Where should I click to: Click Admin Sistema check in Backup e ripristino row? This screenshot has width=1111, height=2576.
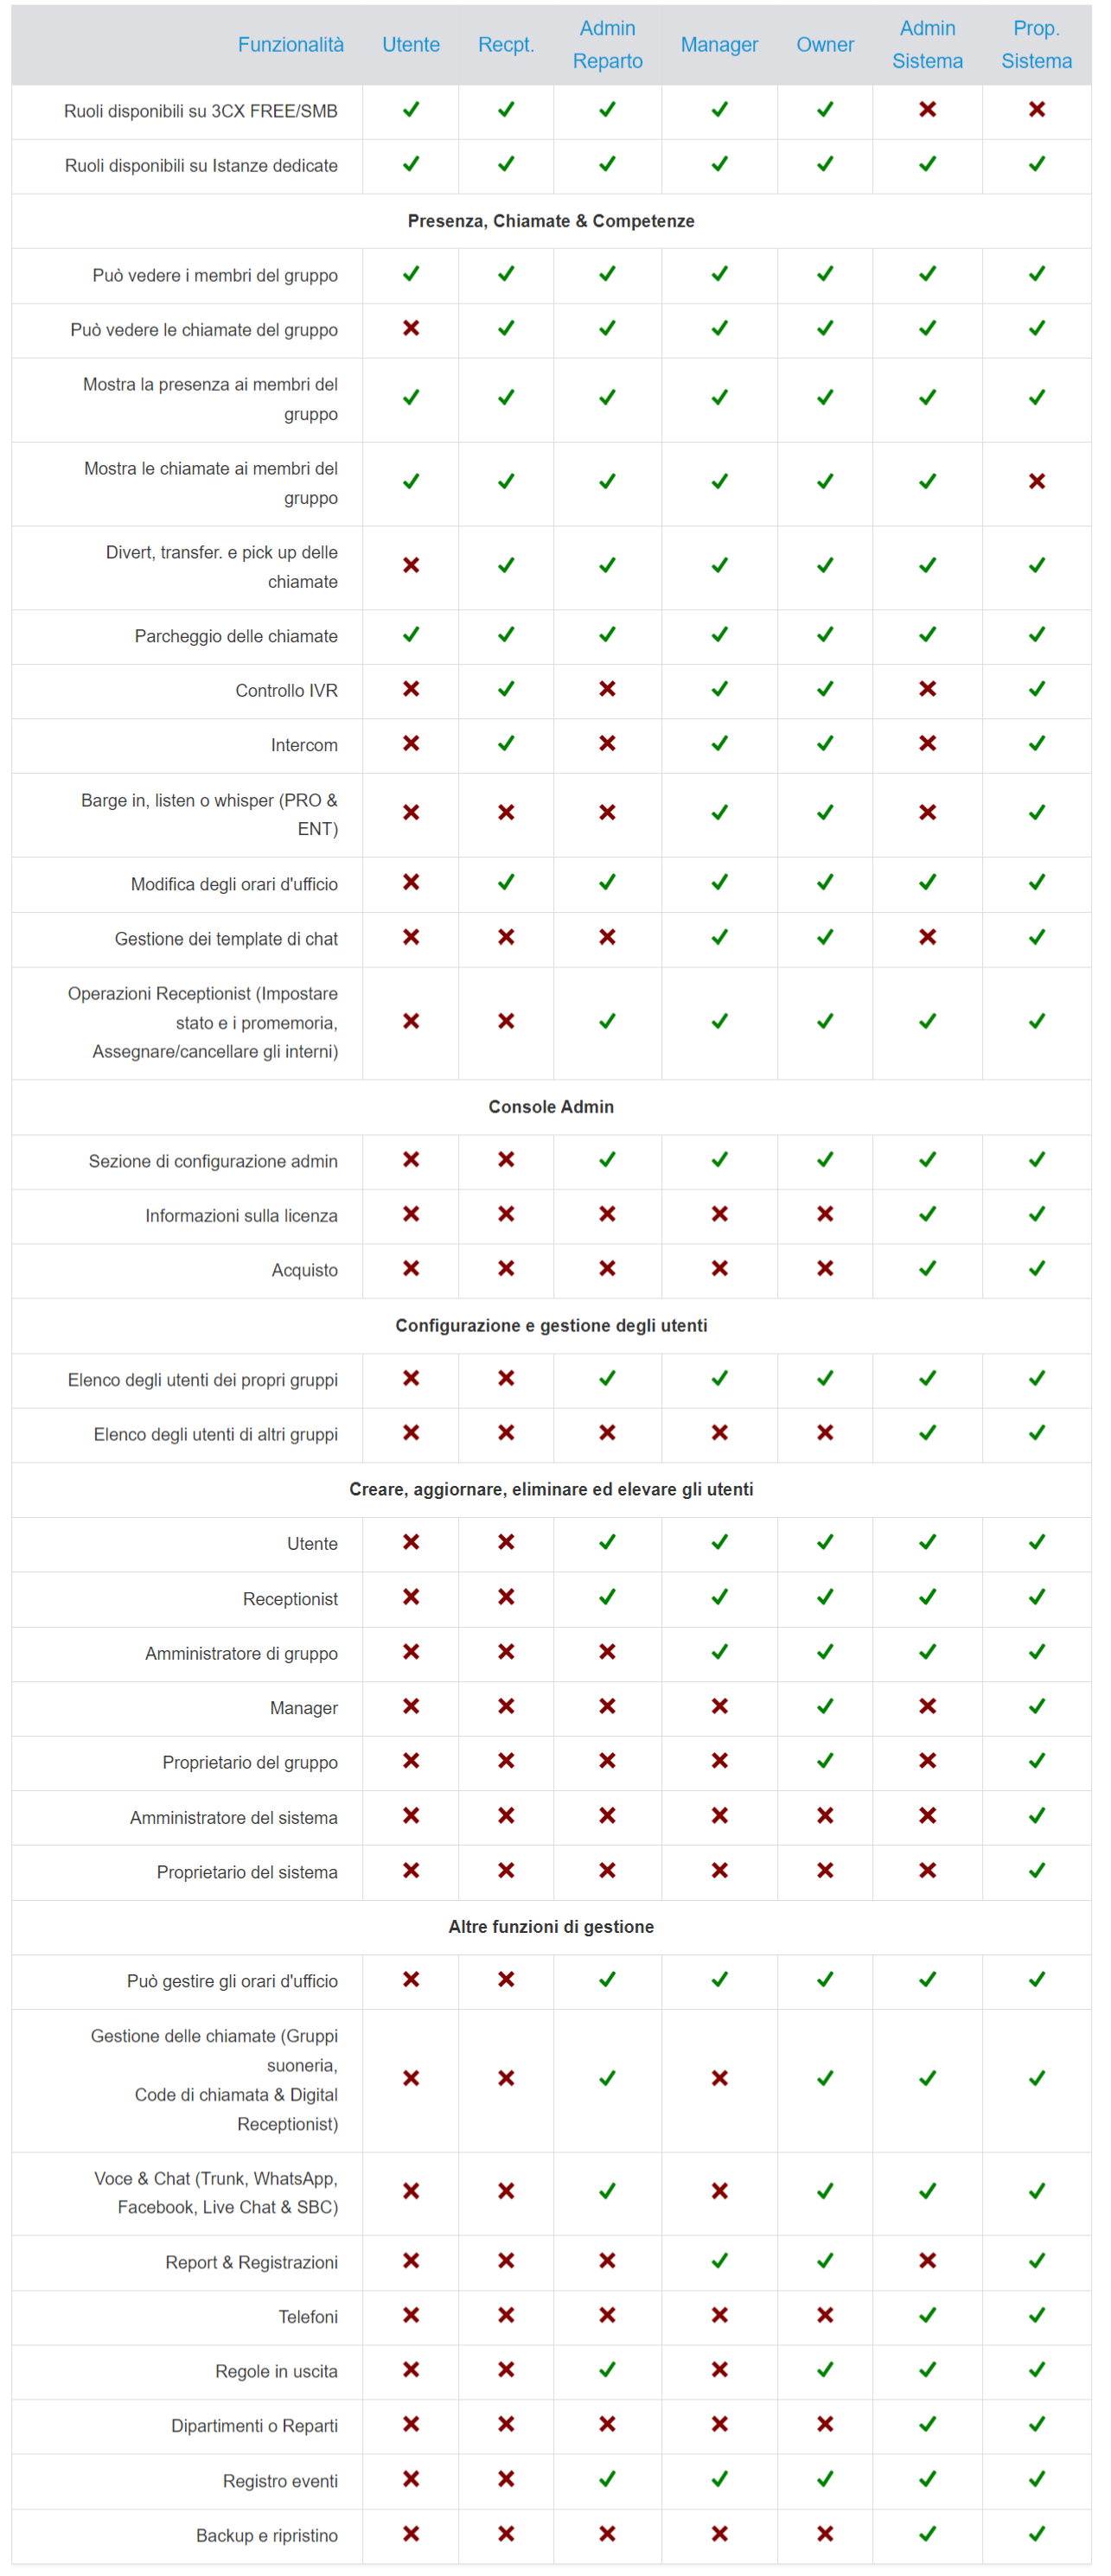[x=927, y=2534]
